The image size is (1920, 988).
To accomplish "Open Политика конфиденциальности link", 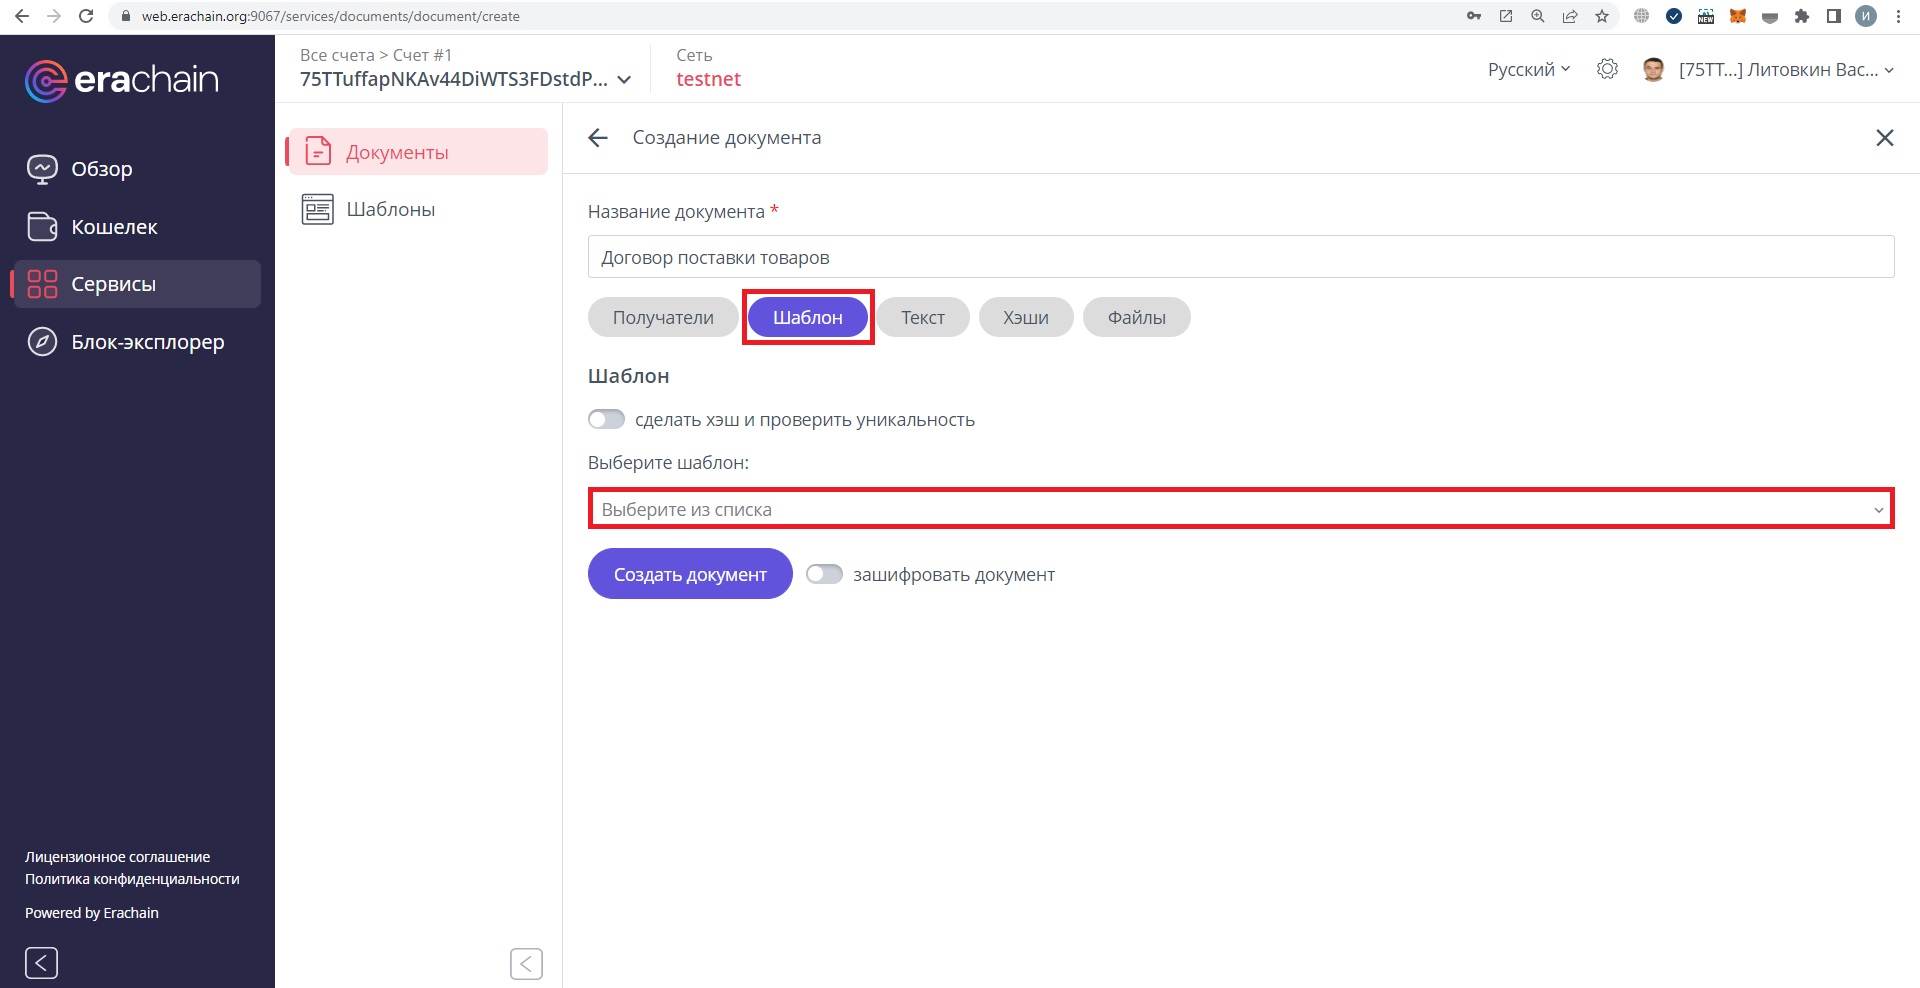I will [x=132, y=879].
